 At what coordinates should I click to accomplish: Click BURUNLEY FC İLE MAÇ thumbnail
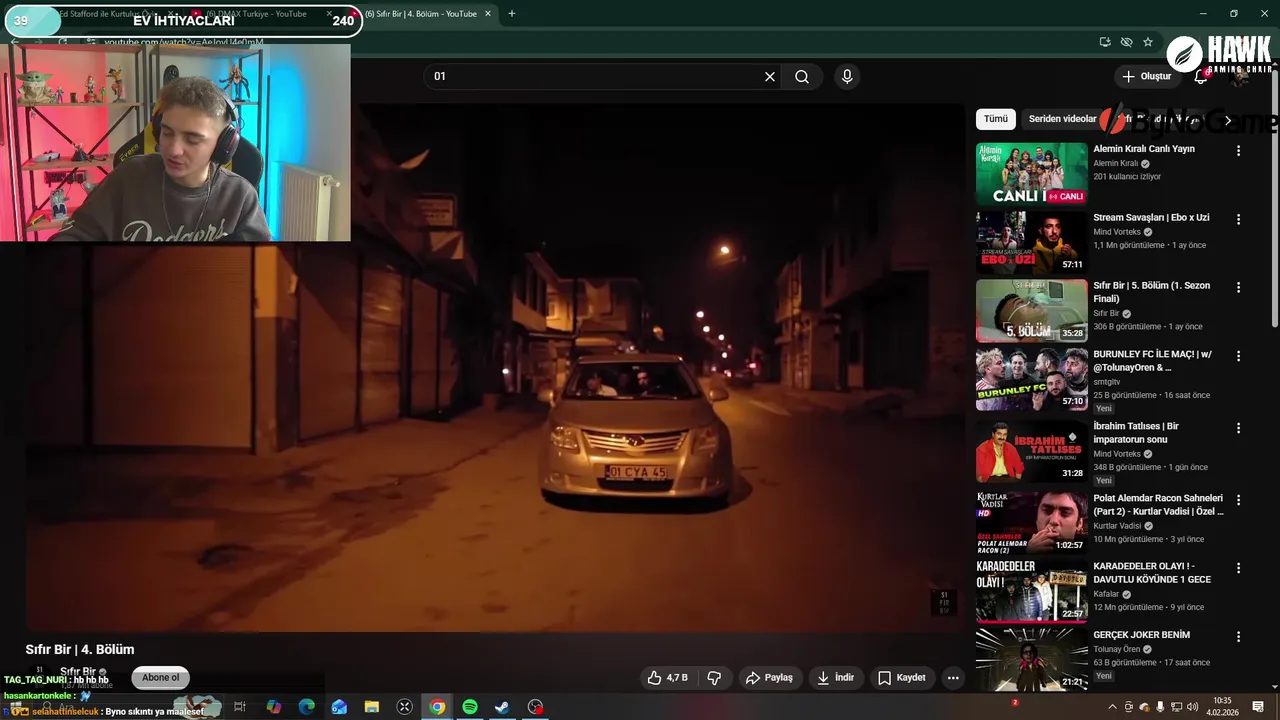[1031, 379]
